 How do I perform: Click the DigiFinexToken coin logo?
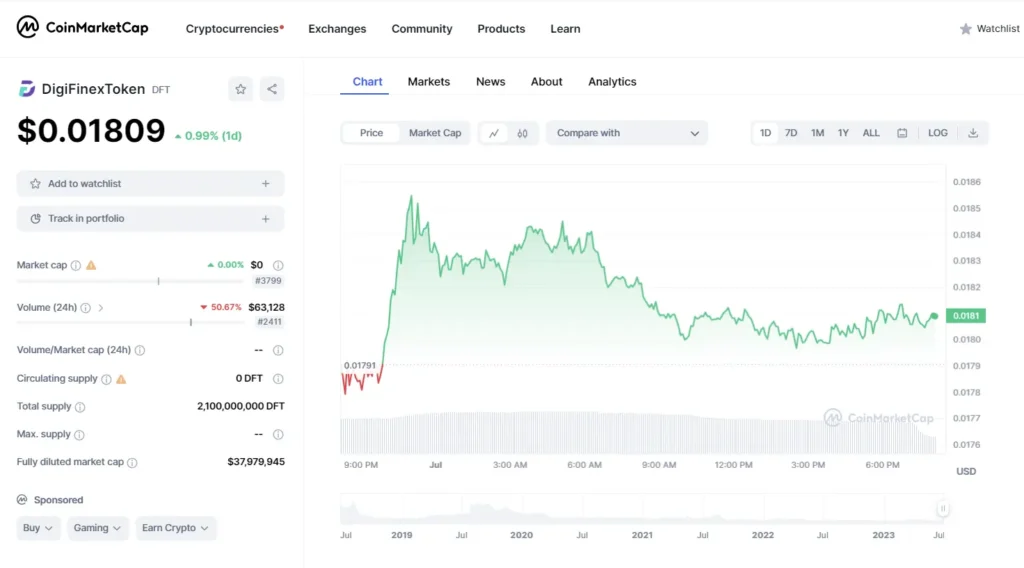click(27, 89)
